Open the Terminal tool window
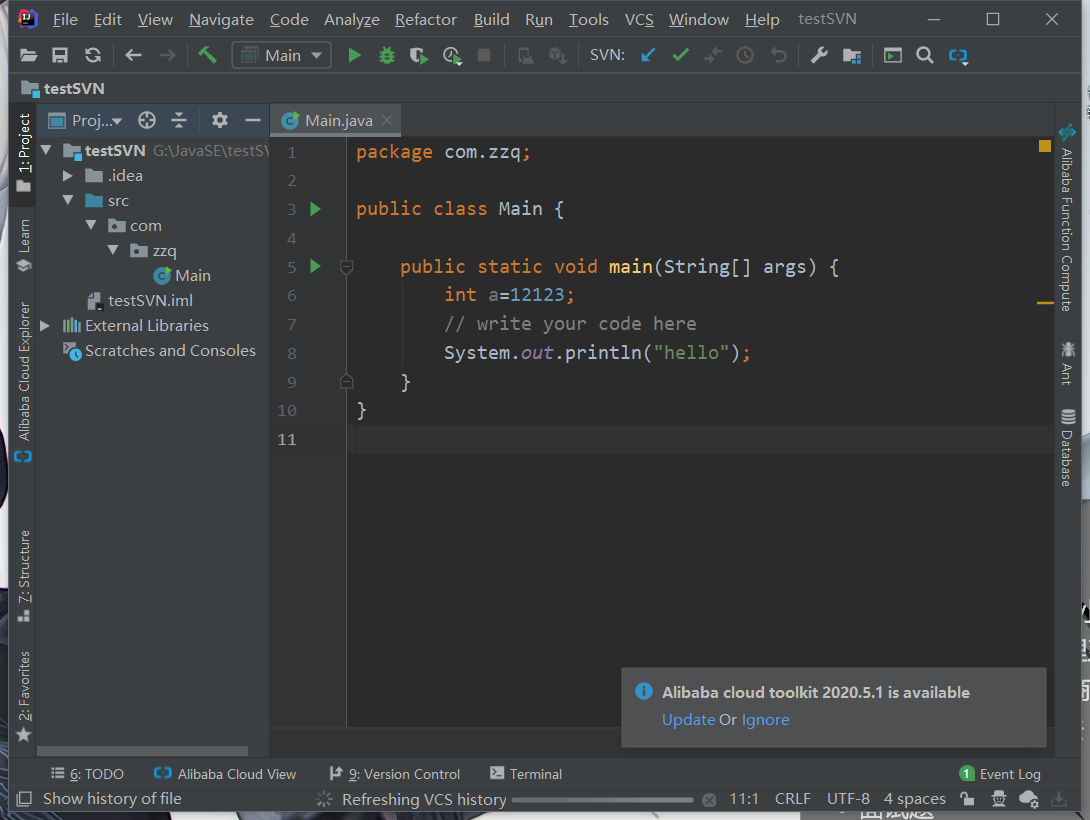 coord(526,773)
